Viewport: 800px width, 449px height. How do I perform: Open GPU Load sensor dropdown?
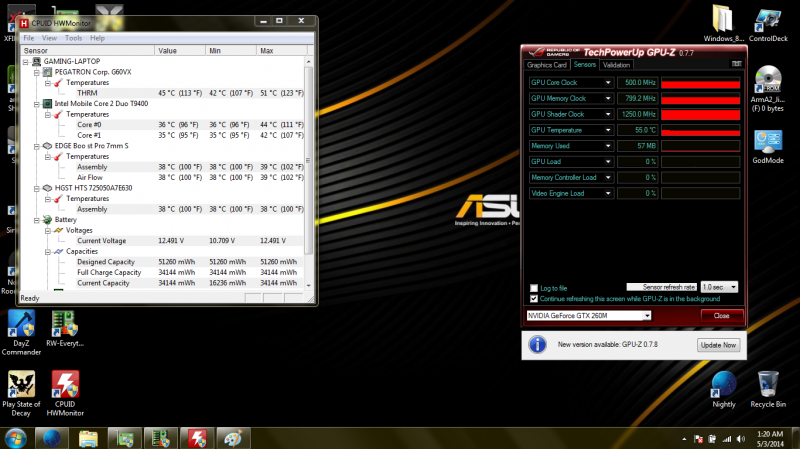608,162
